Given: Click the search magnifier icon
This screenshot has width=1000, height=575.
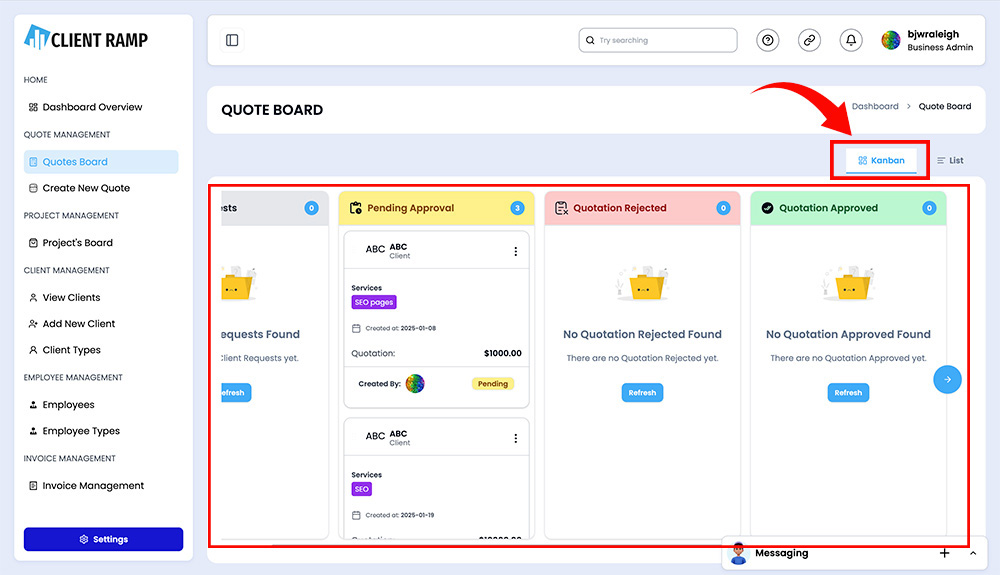Looking at the screenshot, I should tap(590, 40).
